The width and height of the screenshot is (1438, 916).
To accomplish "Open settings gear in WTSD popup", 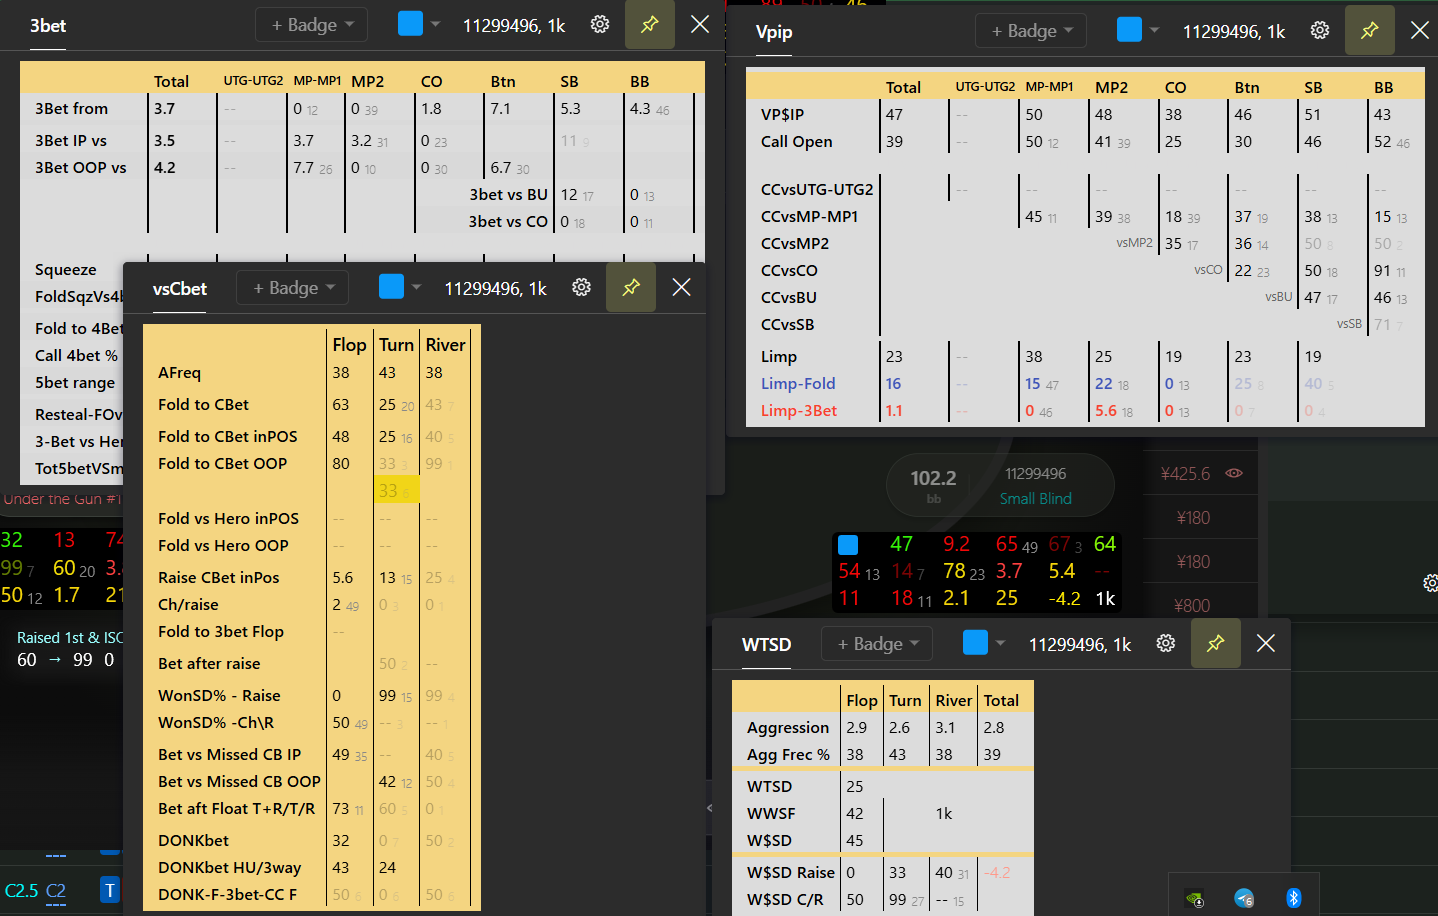I will click(1166, 644).
